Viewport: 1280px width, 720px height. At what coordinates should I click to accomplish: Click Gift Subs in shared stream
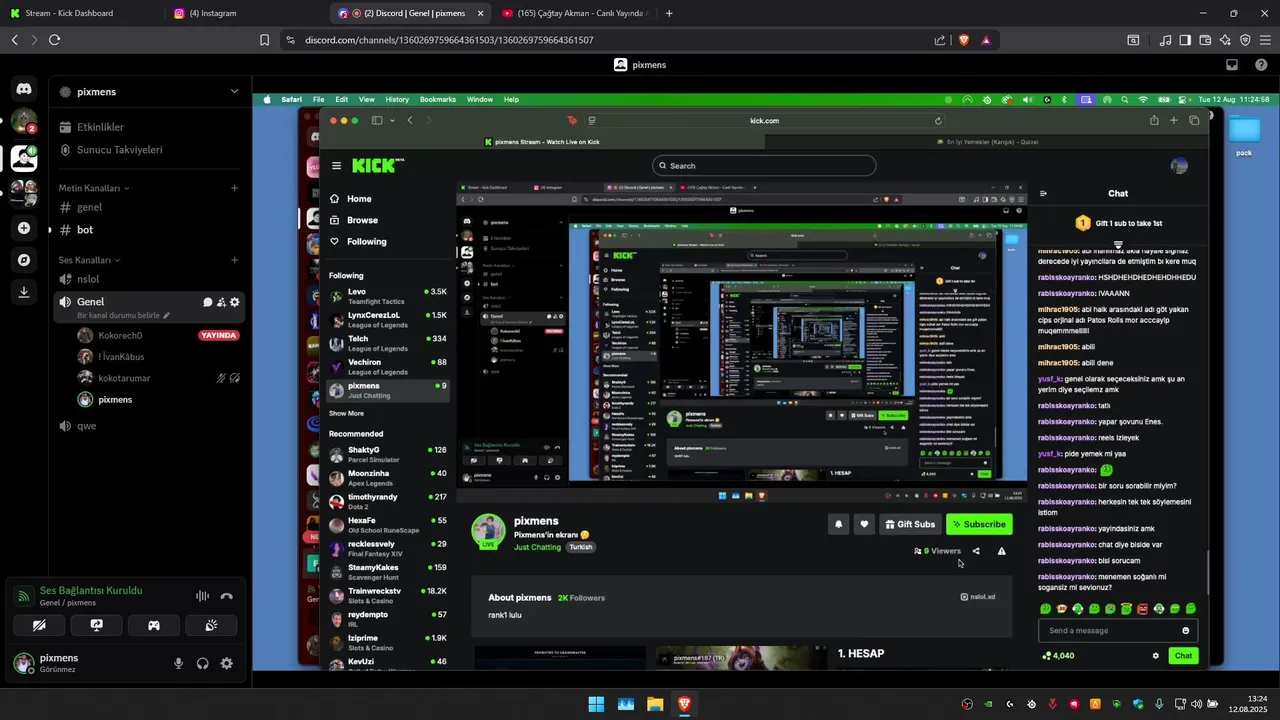pyautogui.click(x=910, y=524)
